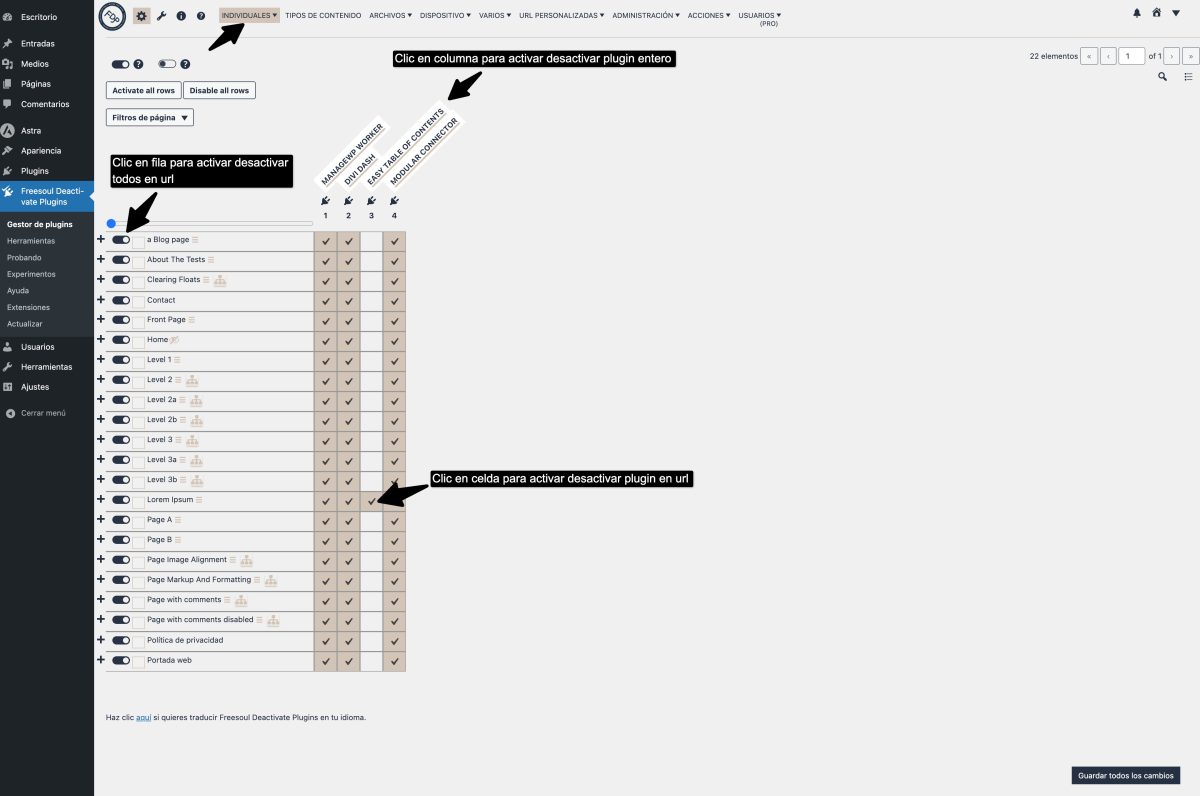Click the blue slider handle above the rows
This screenshot has width=1200, height=796.
[111, 223]
